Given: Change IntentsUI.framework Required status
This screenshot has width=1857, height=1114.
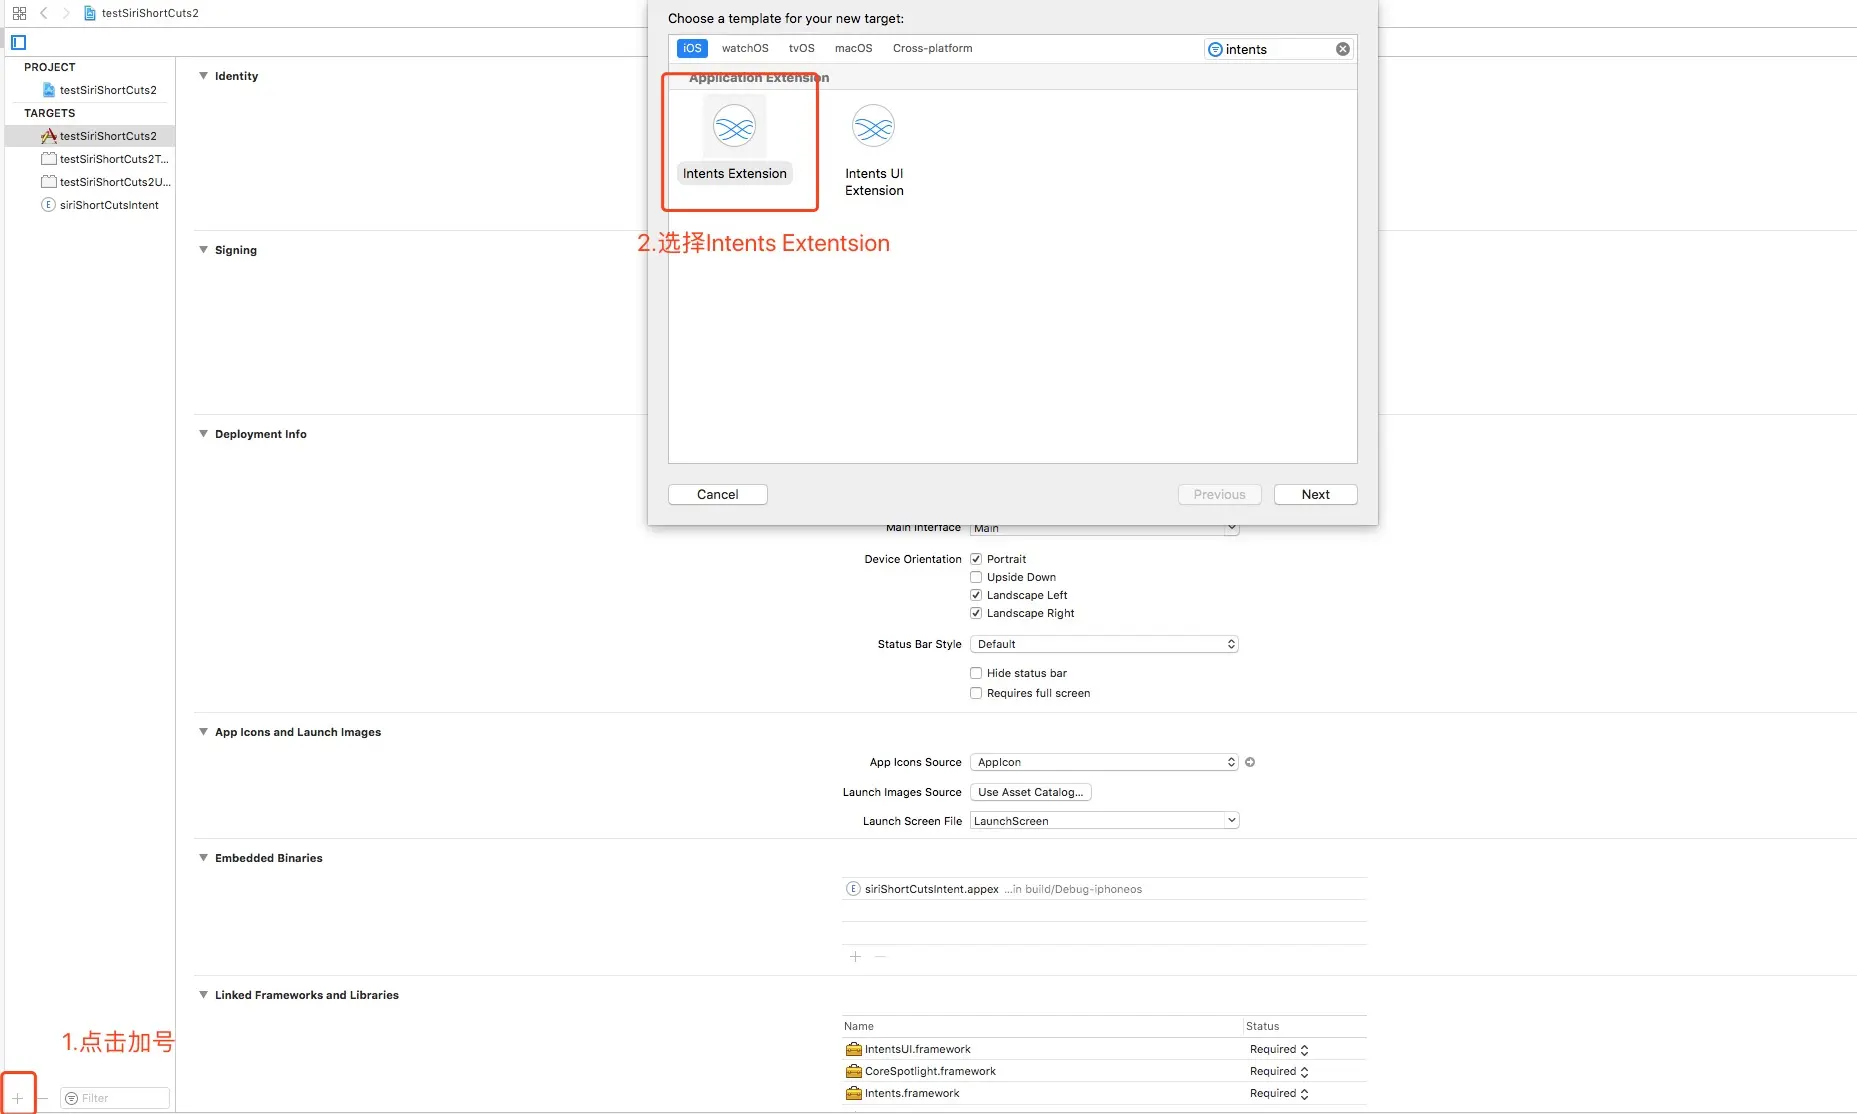Looking at the screenshot, I should pyautogui.click(x=1279, y=1049).
